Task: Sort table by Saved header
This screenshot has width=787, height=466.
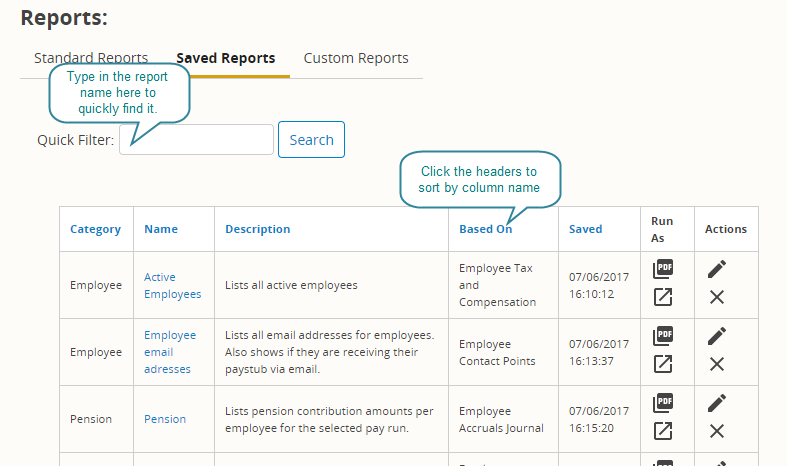Action: tap(585, 229)
